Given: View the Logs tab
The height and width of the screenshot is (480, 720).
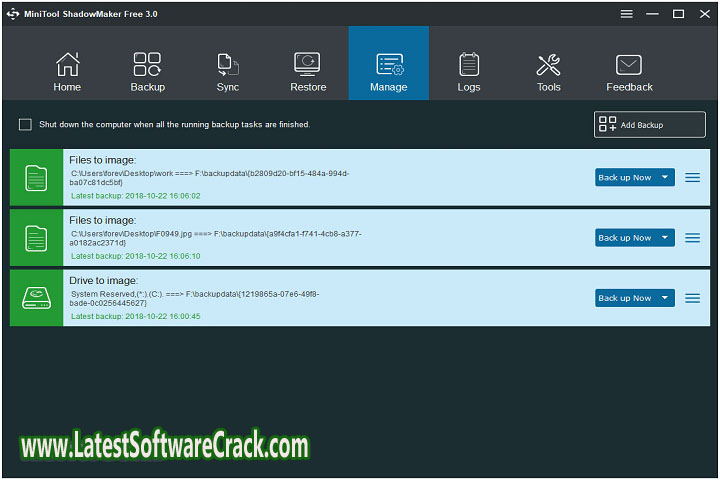Looking at the screenshot, I should [469, 72].
